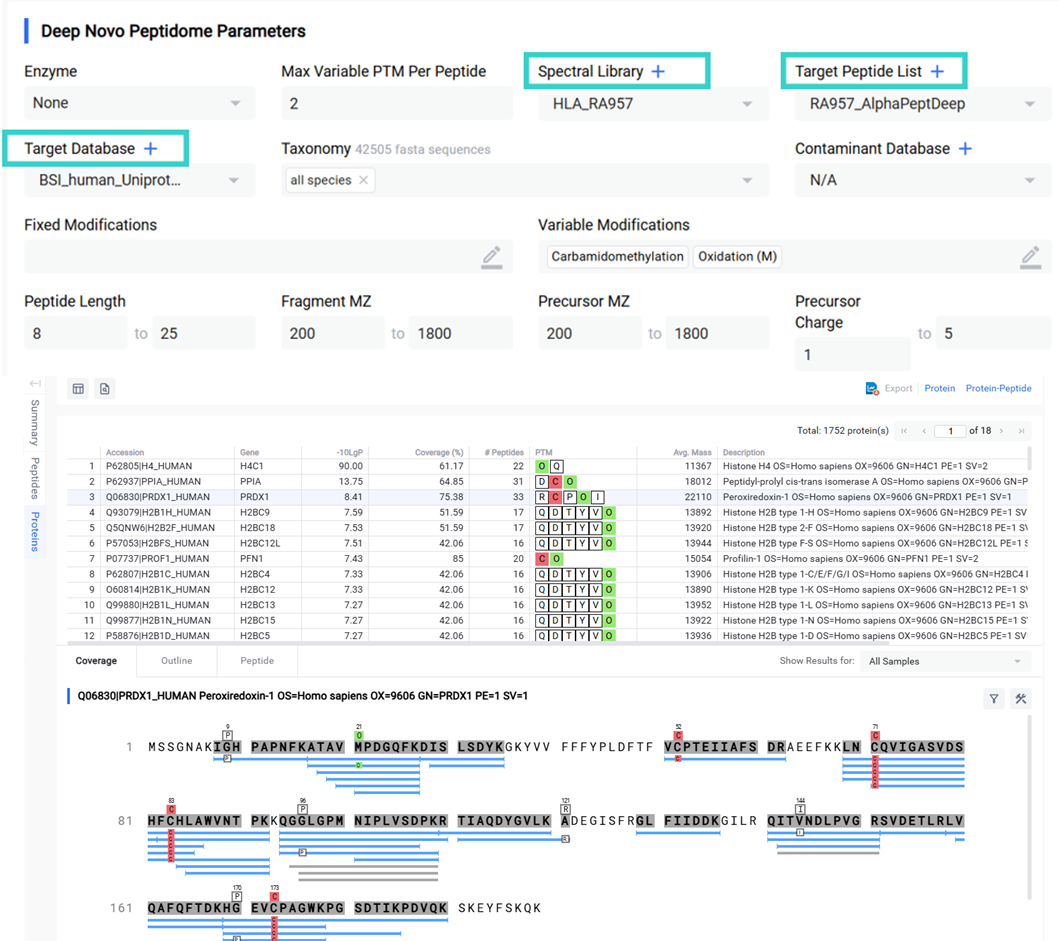Click the Protein export link
Viewport: 1059px width, 941px height.
(x=939, y=388)
